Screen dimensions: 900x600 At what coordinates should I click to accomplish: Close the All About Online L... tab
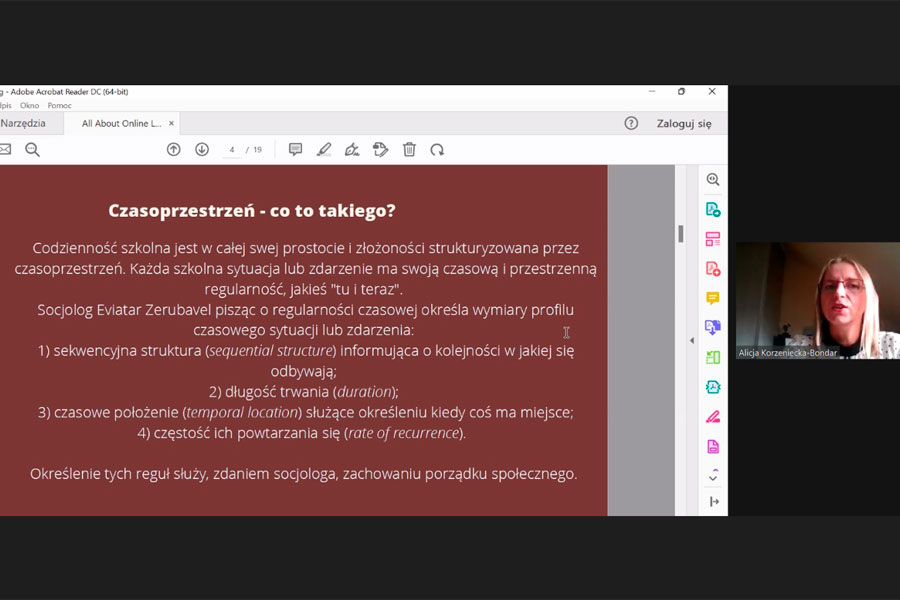[171, 123]
